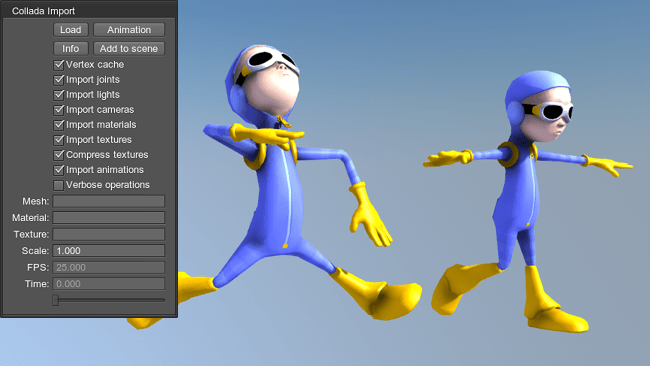Viewport: 650px width, 366px height.
Task: Click the Vertex cache label text
Action: [x=95, y=65]
